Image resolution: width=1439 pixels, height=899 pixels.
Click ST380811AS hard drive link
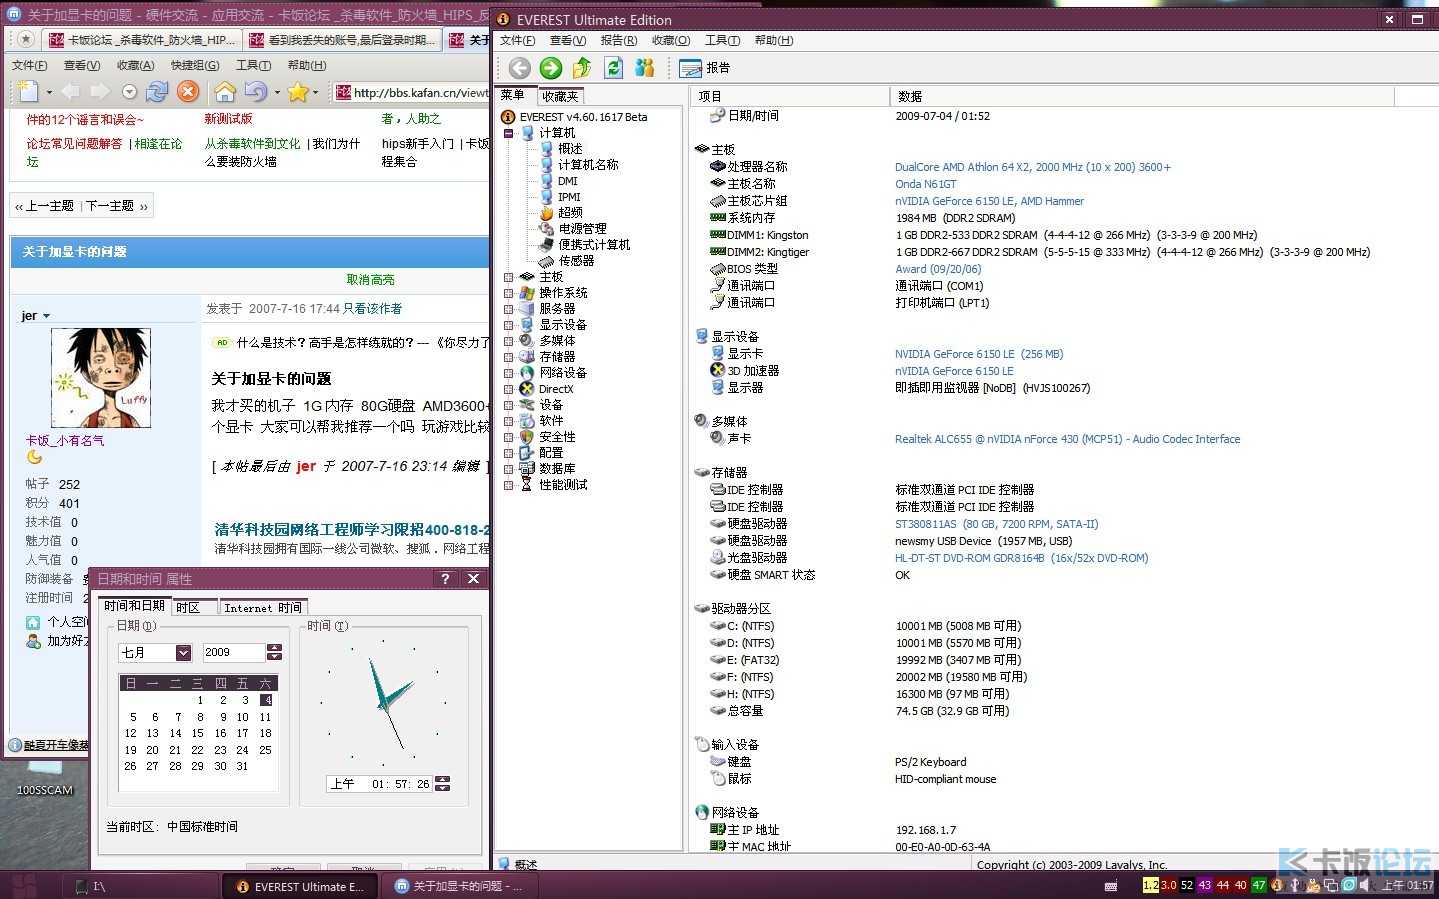click(996, 524)
